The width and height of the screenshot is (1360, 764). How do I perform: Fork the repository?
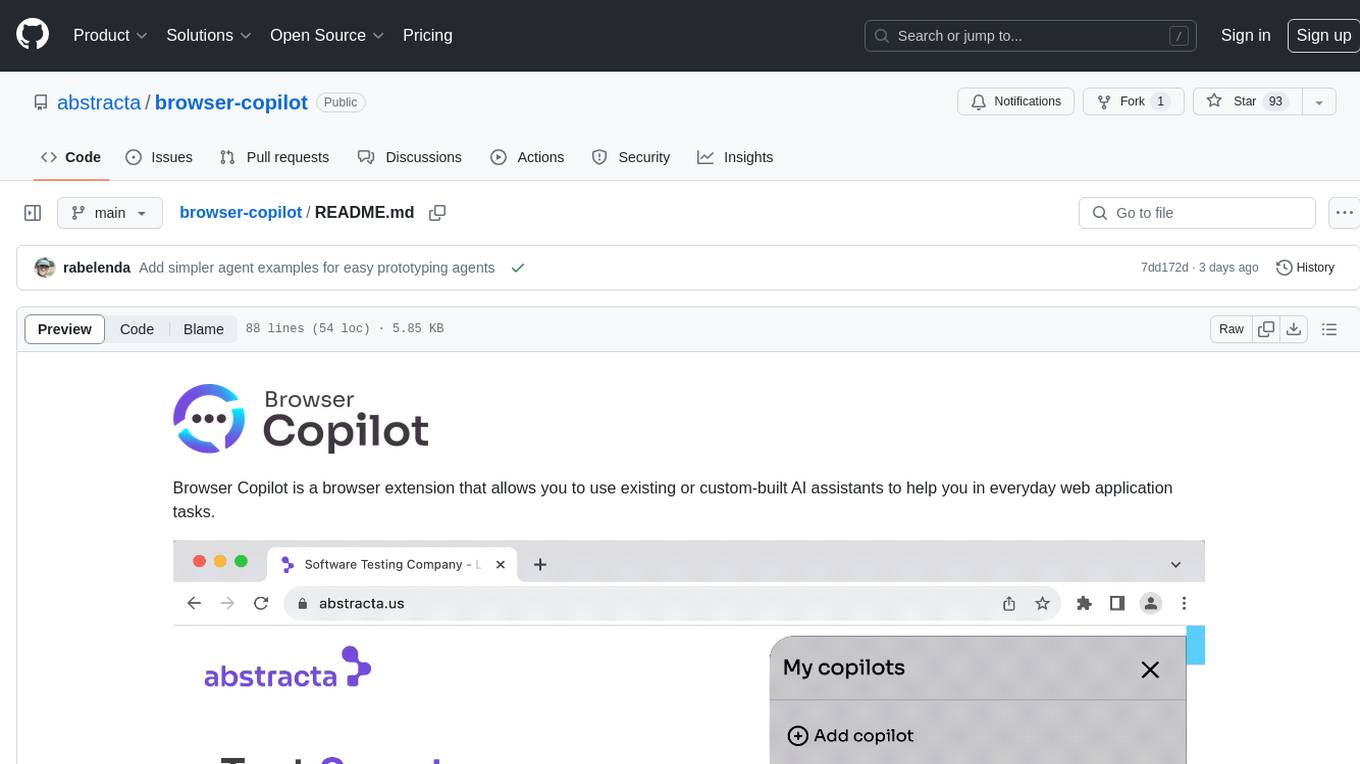tap(1133, 102)
